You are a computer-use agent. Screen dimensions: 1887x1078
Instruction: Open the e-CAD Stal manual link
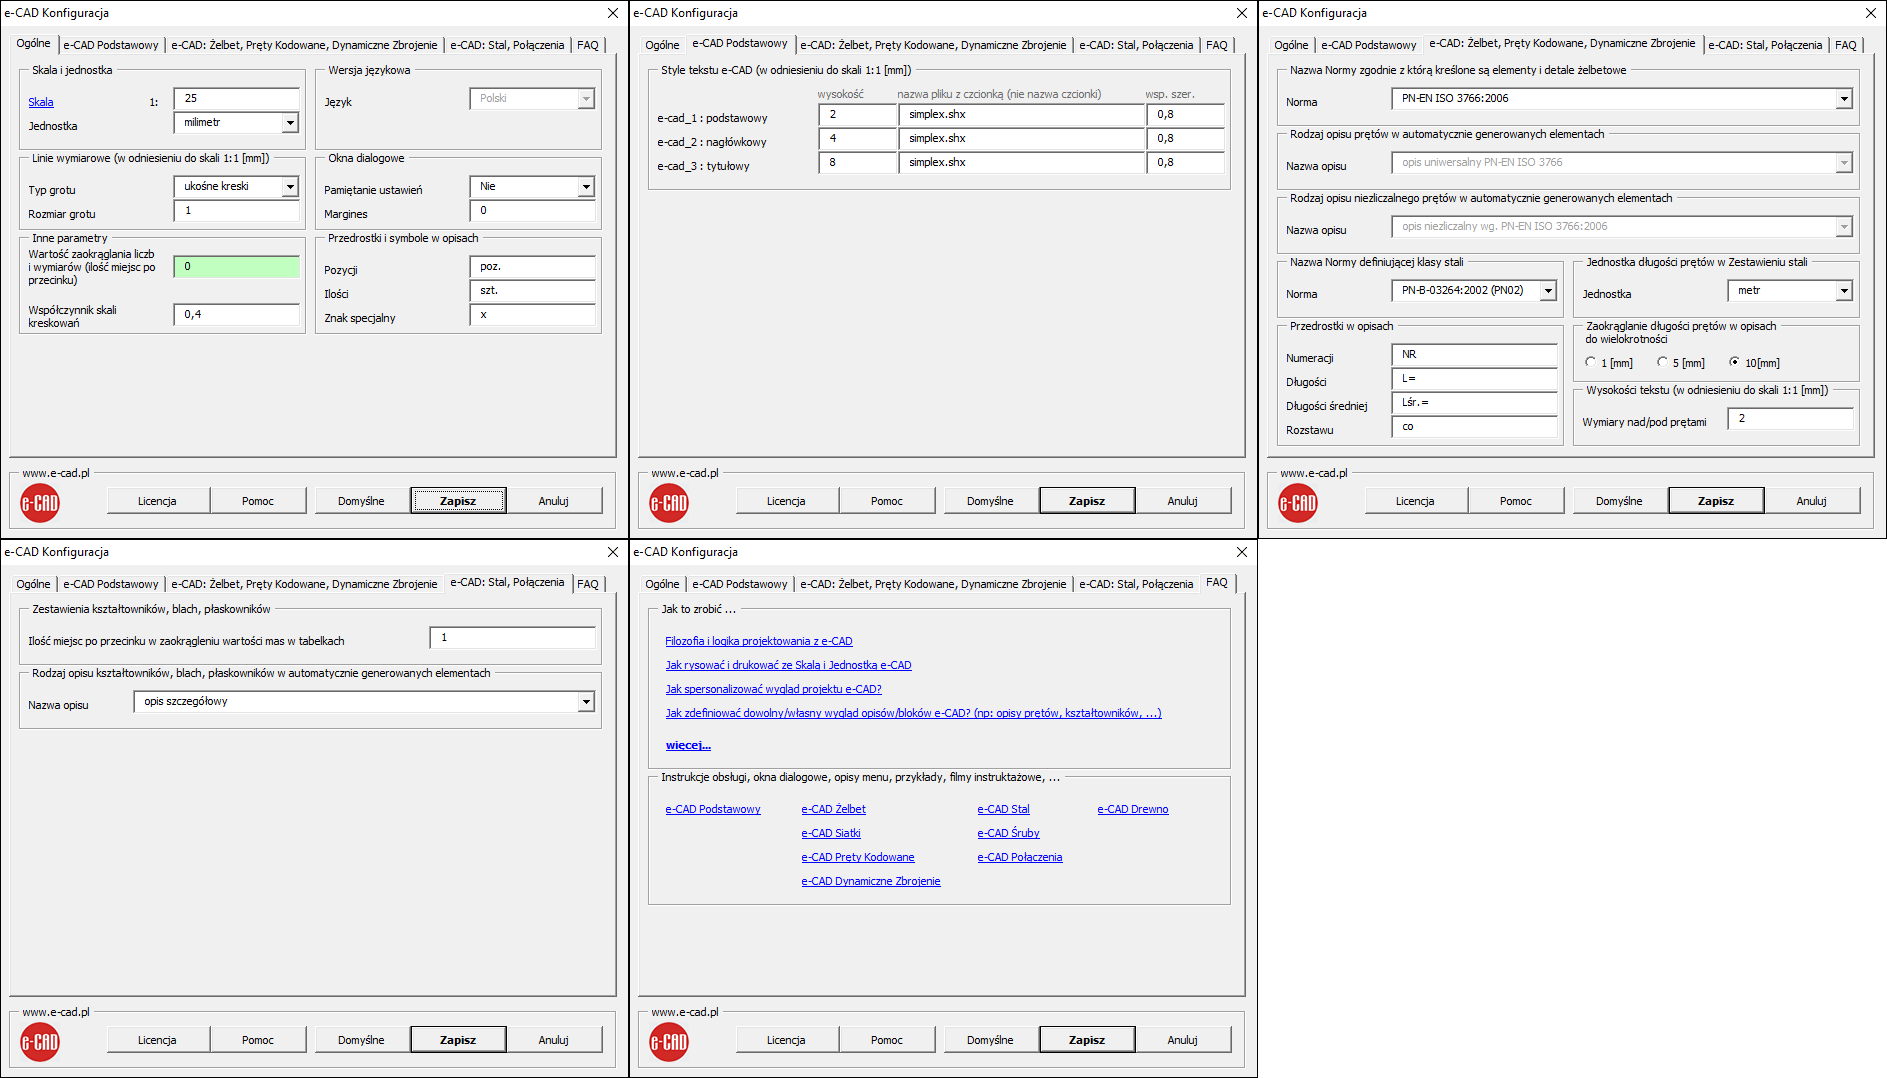click(x=1003, y=809)
